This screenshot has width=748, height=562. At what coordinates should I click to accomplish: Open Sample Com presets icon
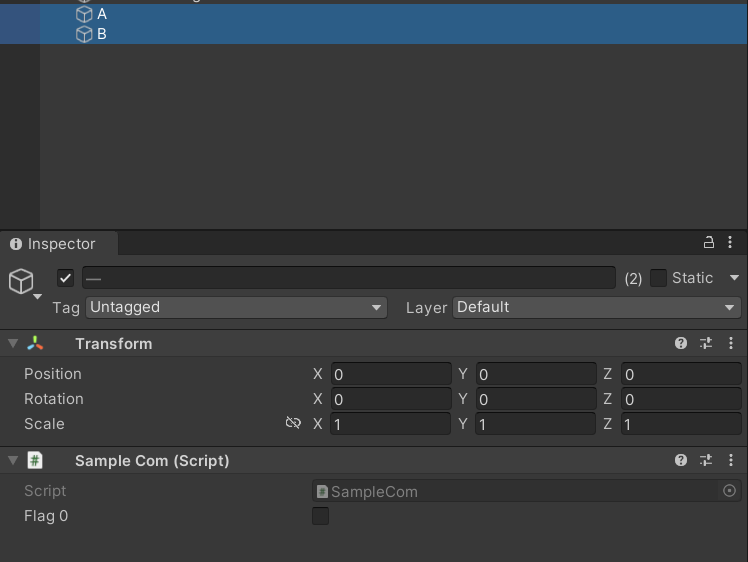pyautogui.click(x=706, y=460)
